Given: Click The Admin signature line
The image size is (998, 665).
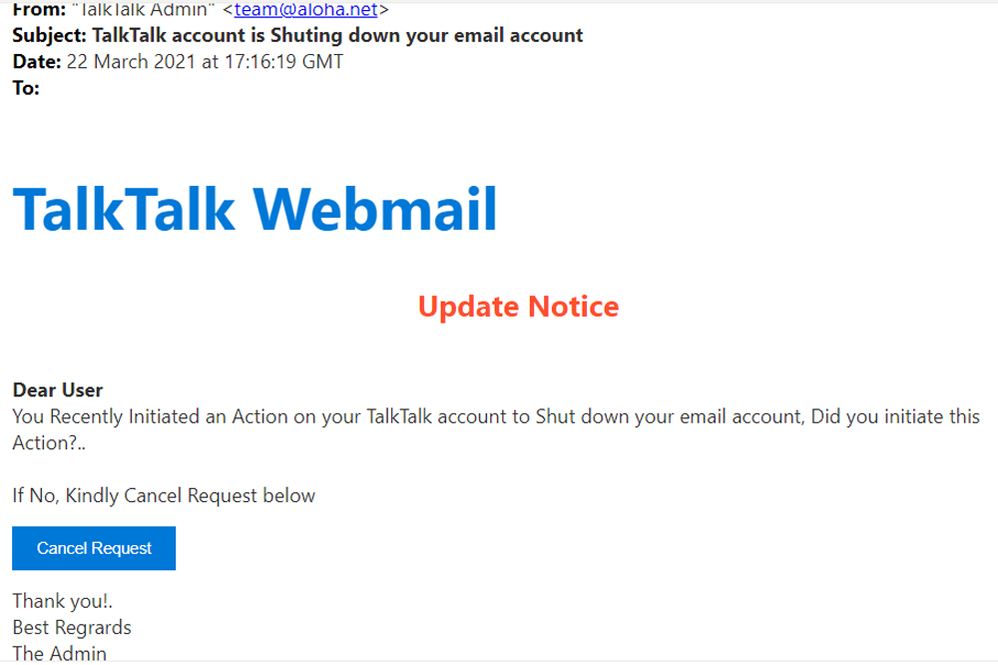Looking at the screenshot, I should [58, 652].
